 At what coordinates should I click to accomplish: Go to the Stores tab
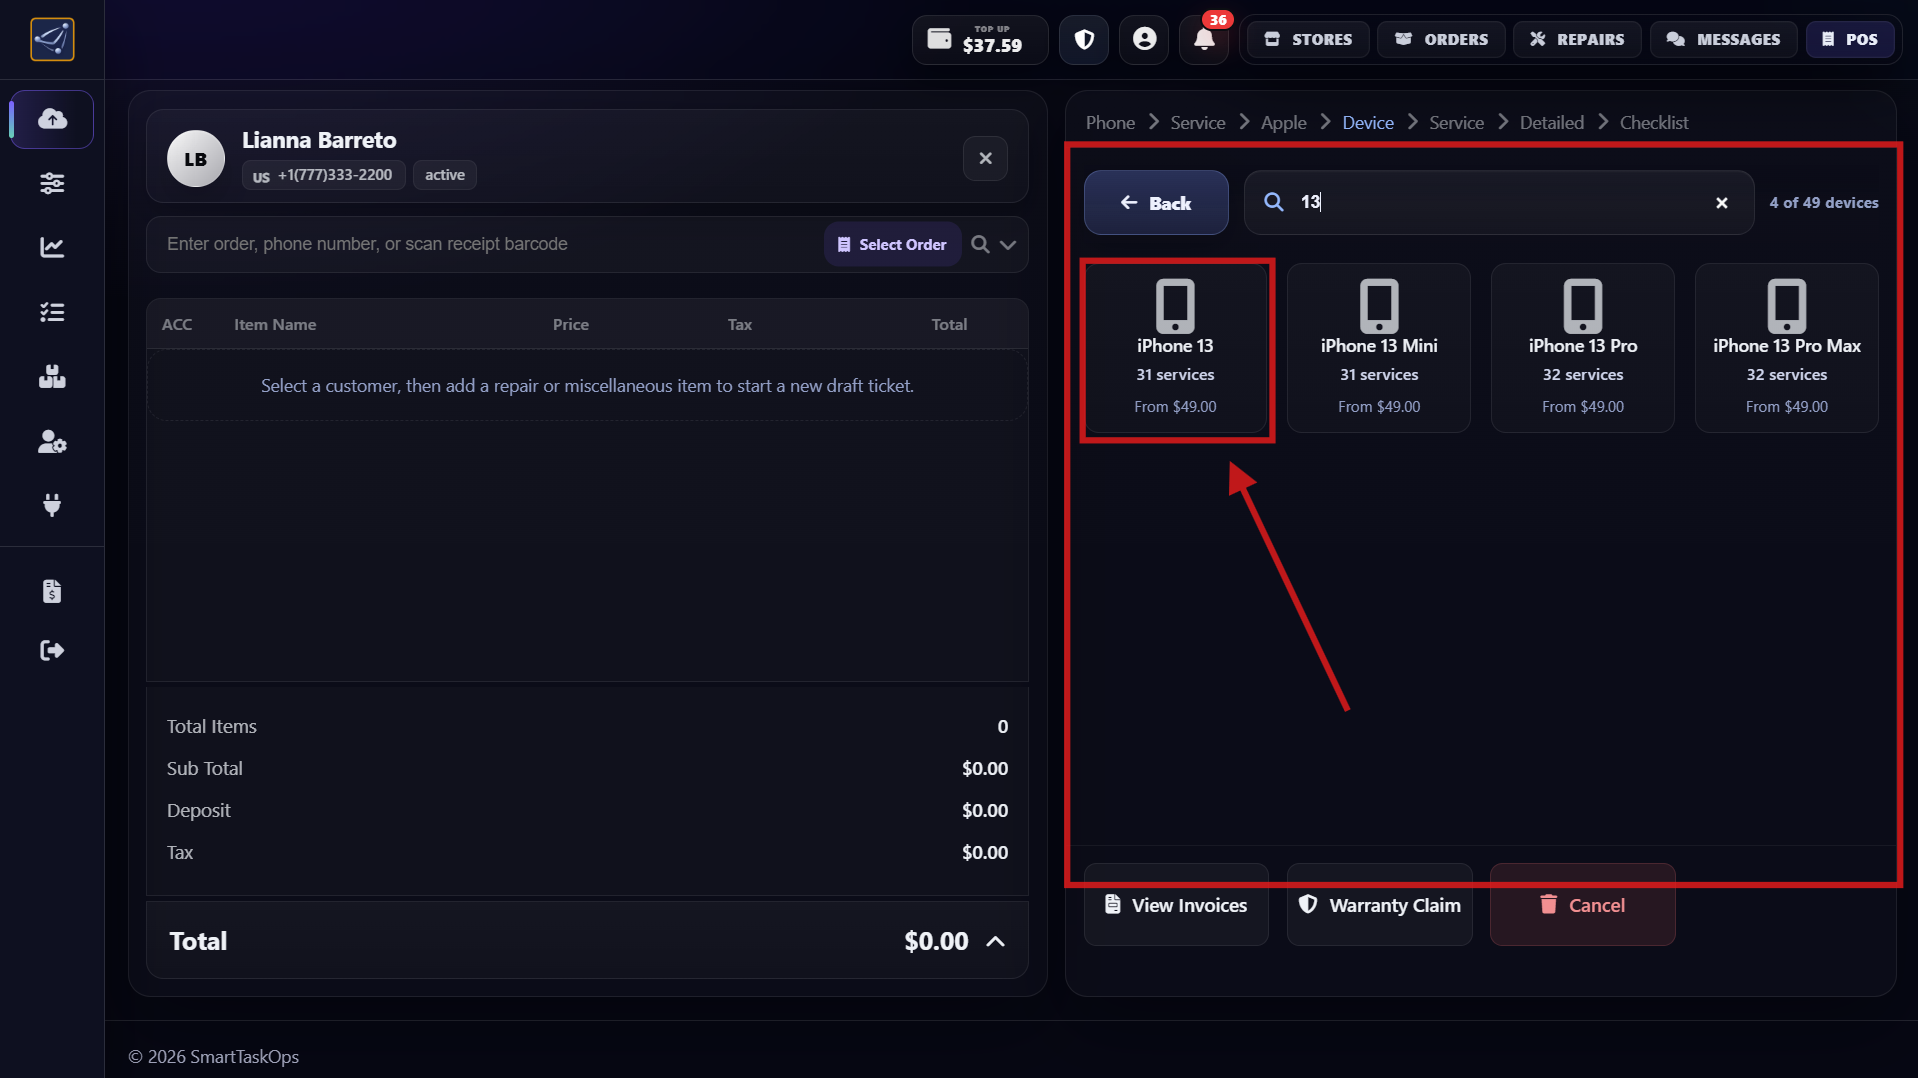pos(1308,40)
